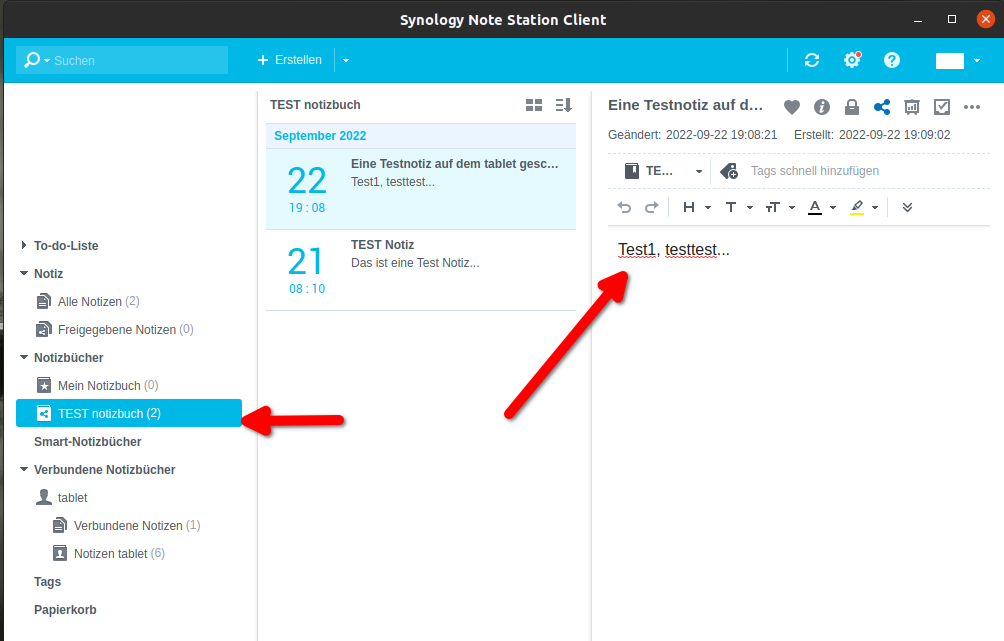Open the font size button
1004x641 pixels.
pyautogui.click(x=773, y=207)
